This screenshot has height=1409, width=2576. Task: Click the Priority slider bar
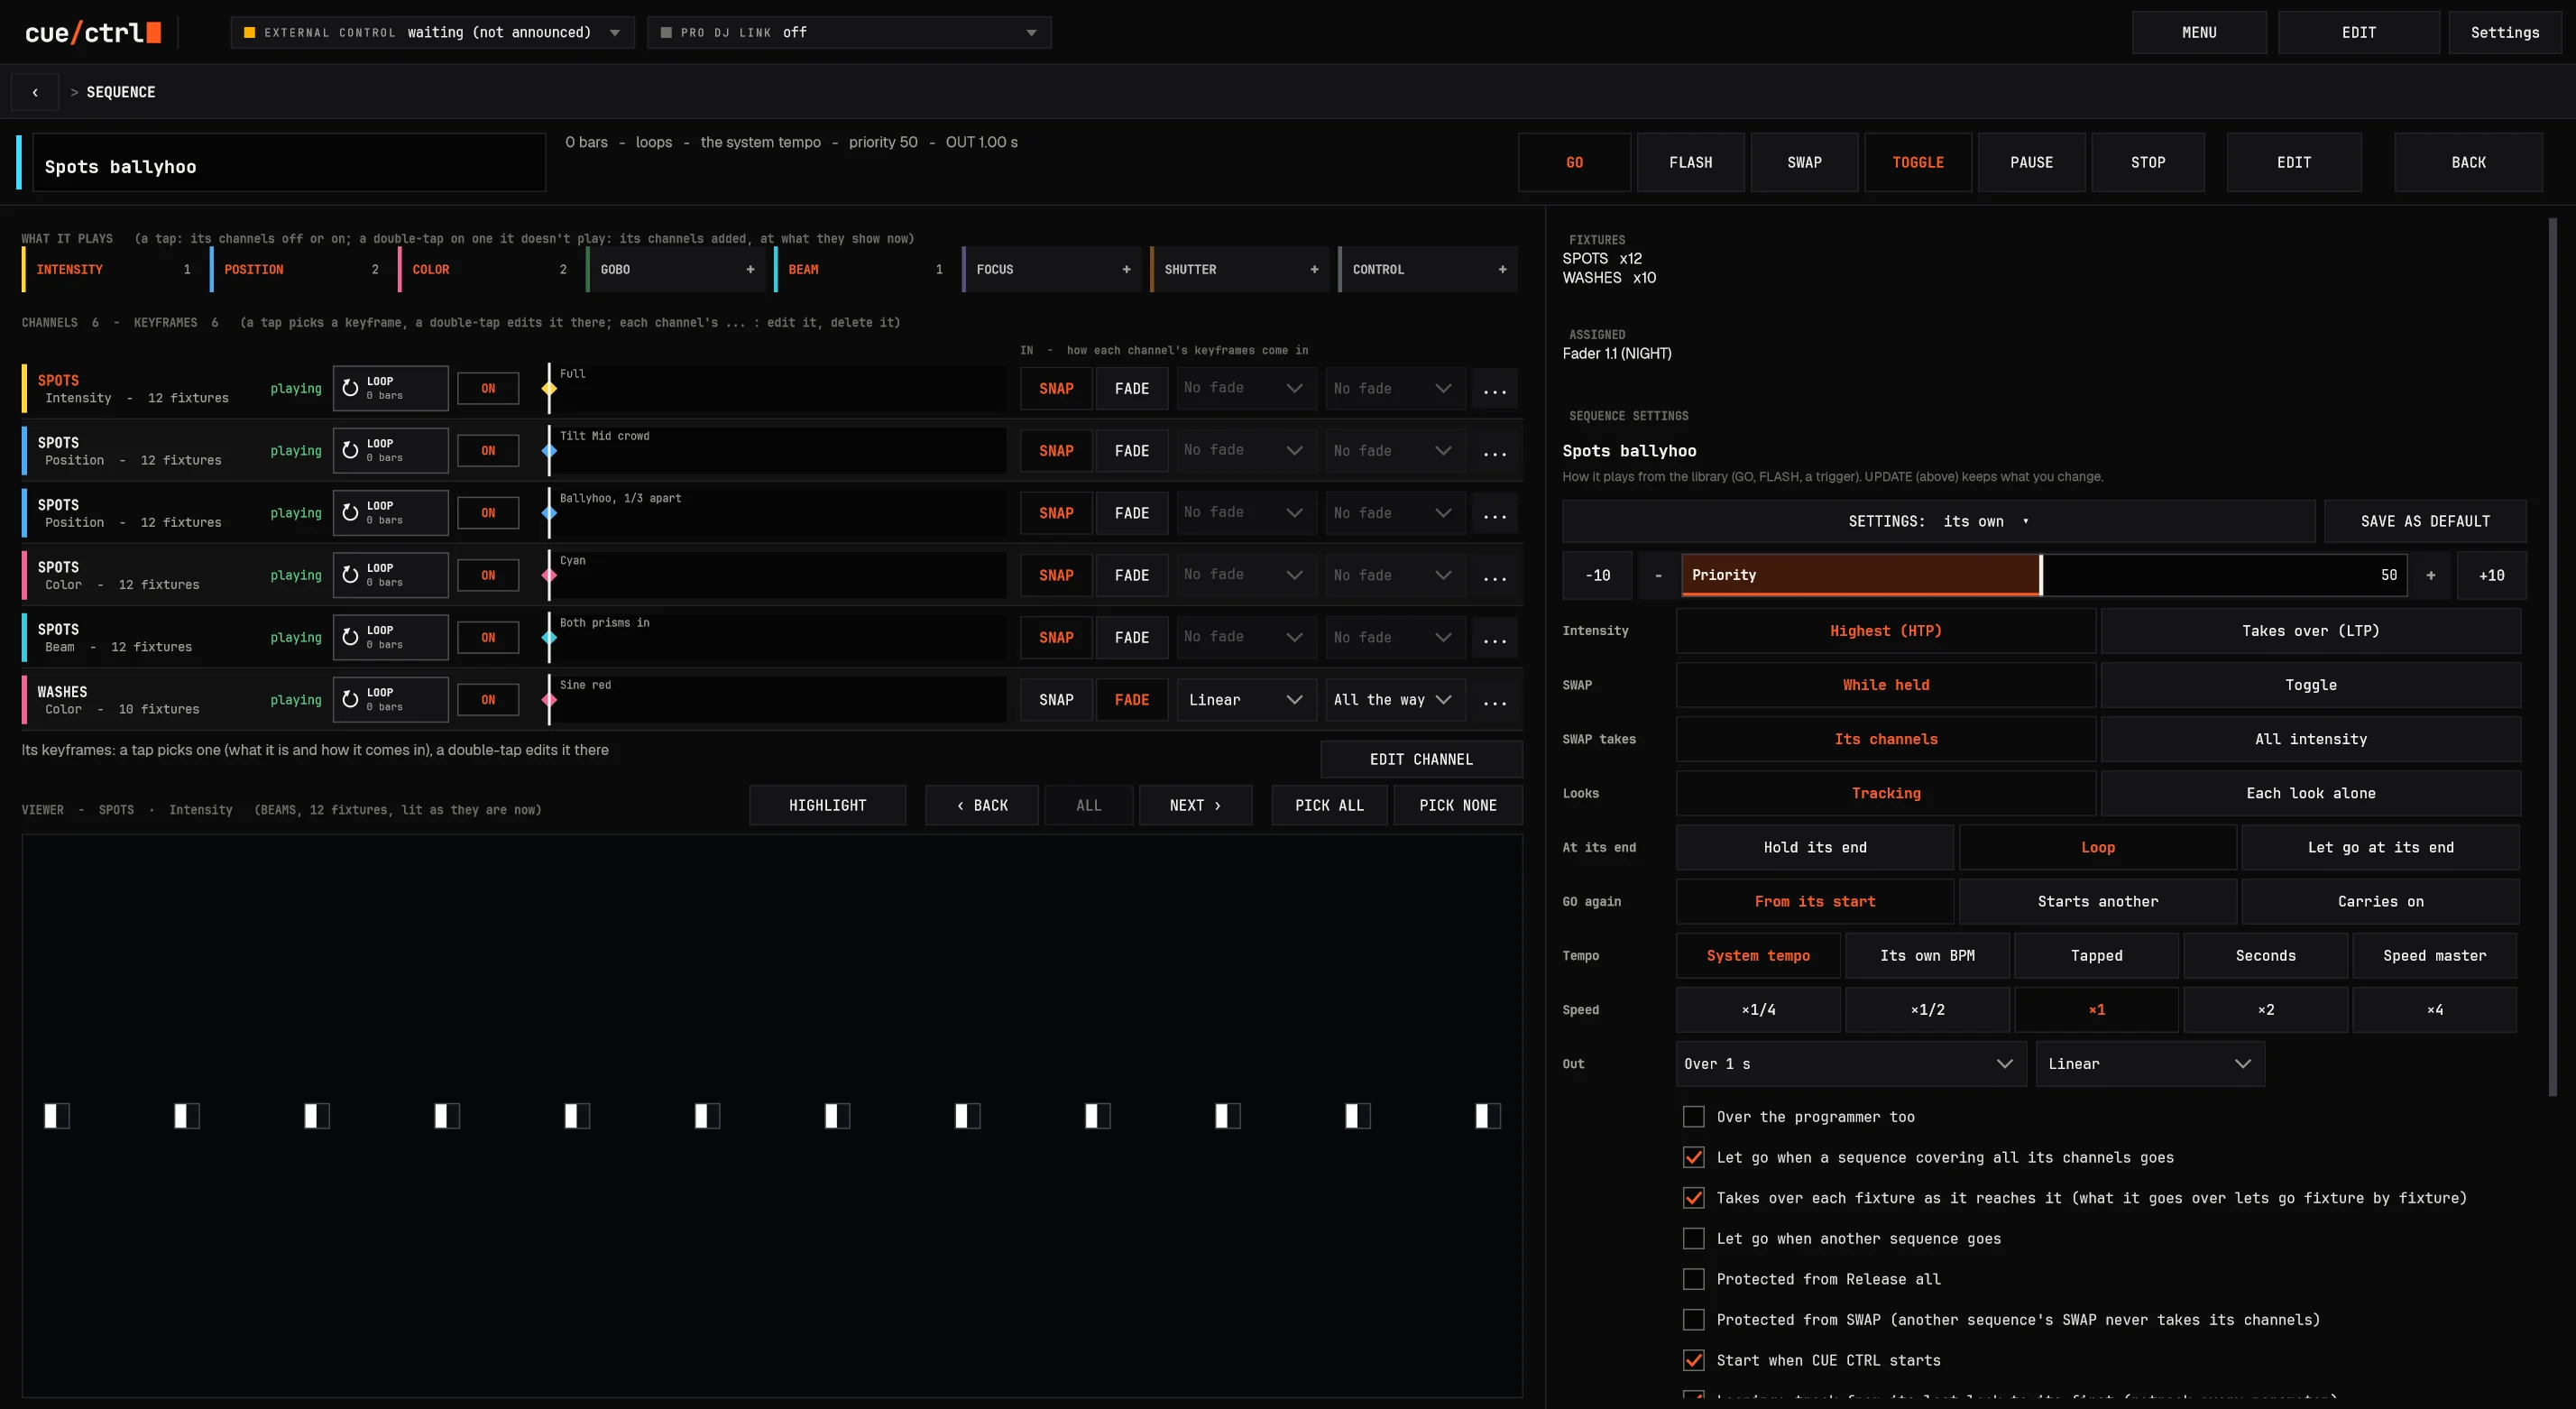2044,575
